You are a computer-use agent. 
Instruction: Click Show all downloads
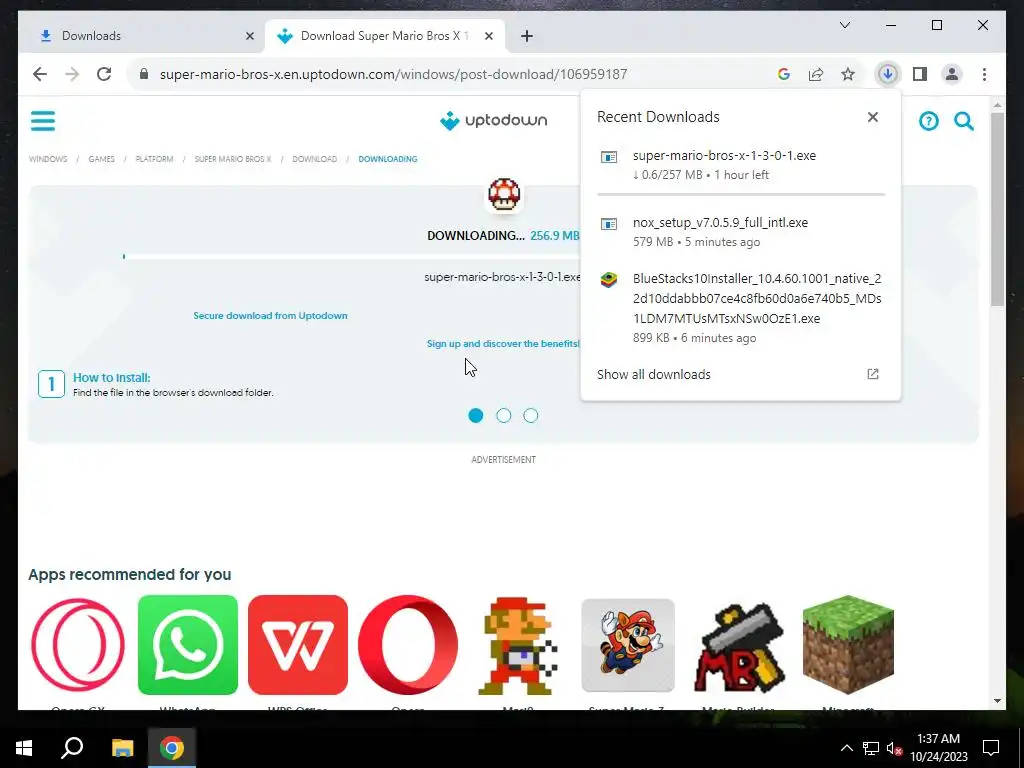654,374
